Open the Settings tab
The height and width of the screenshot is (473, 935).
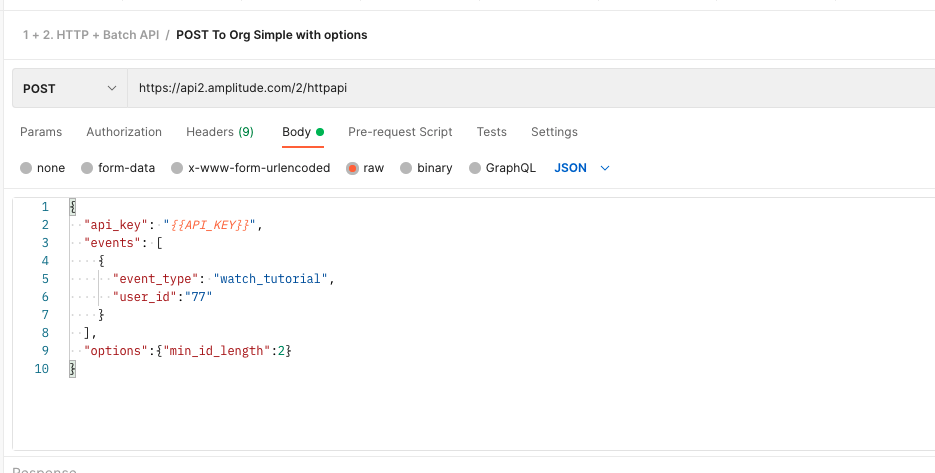(554, 132)
